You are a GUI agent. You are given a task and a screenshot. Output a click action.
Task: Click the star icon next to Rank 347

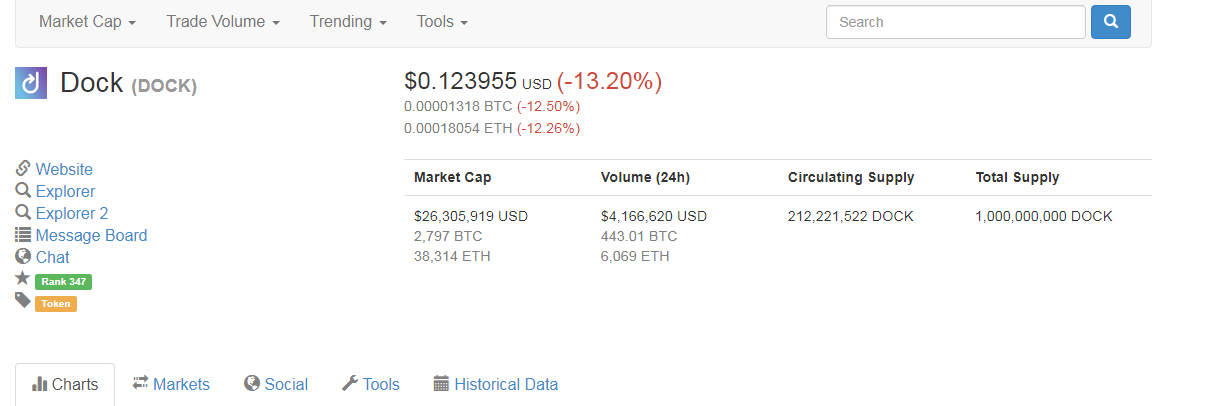(23, 278)
